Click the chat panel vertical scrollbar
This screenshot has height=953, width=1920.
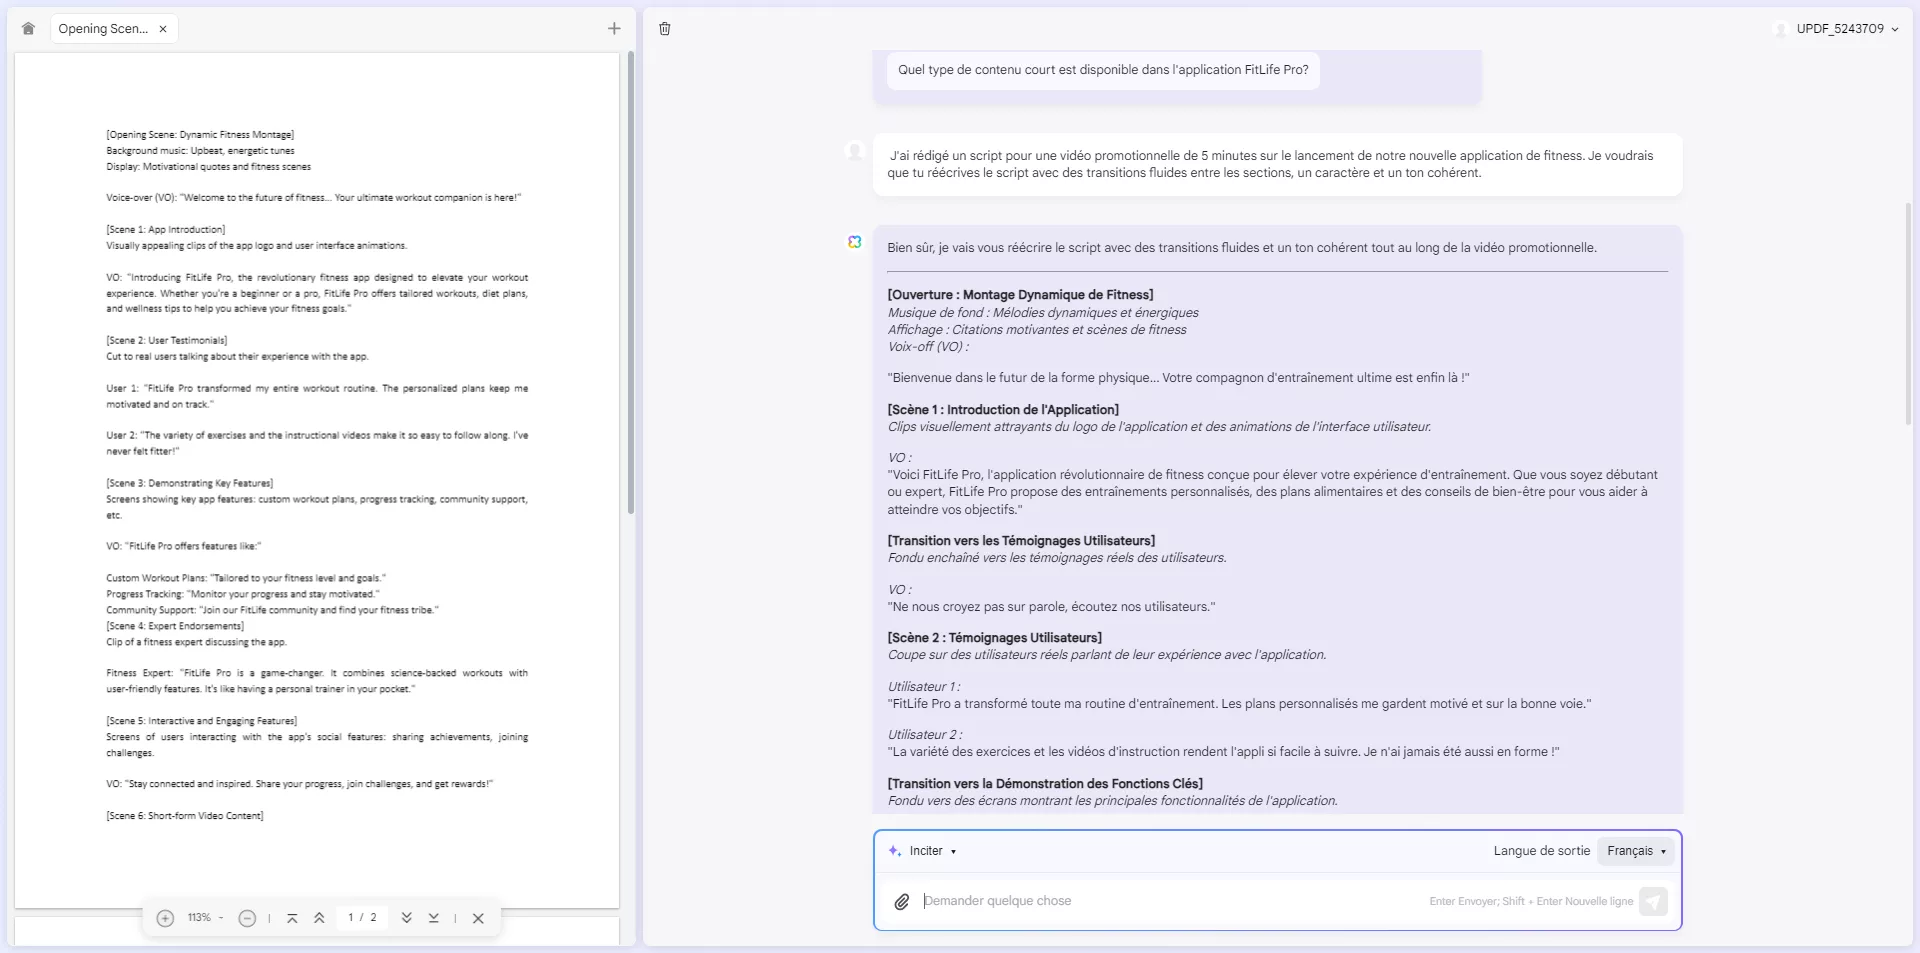coord(1908,313)
